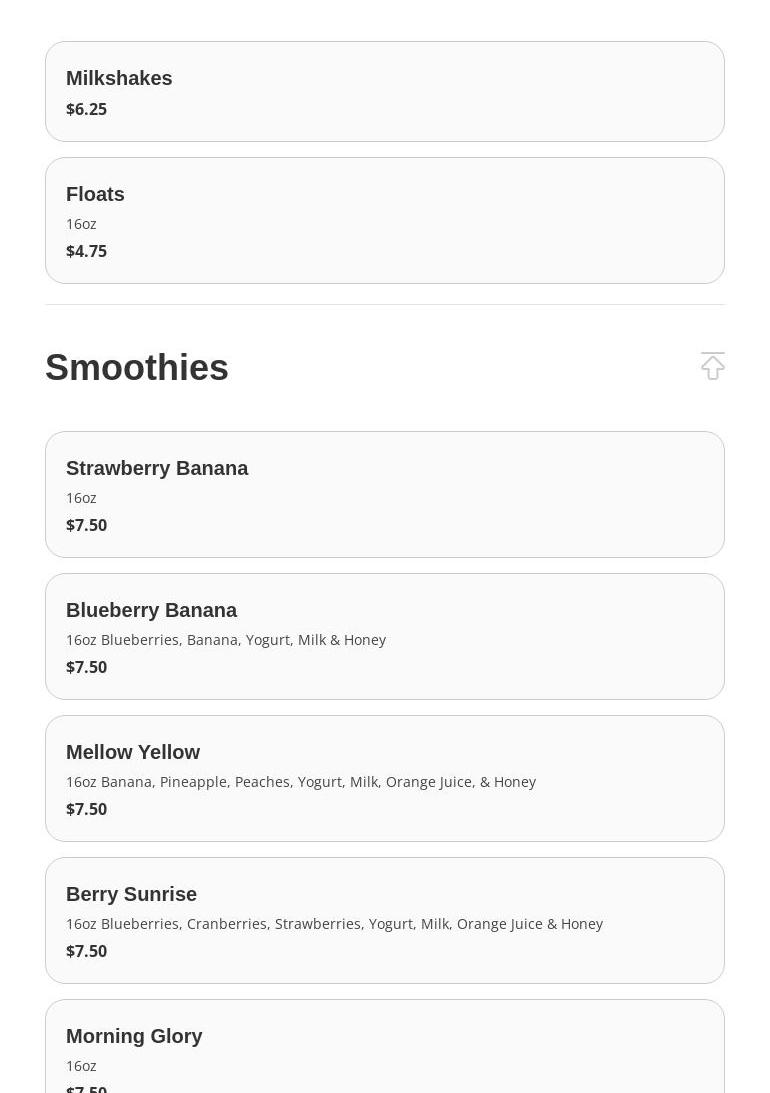This screenshot has height=1093, width=770.
Task: Click the Blueberry Banana ingredients description
Action: click(x=226, y=640)
